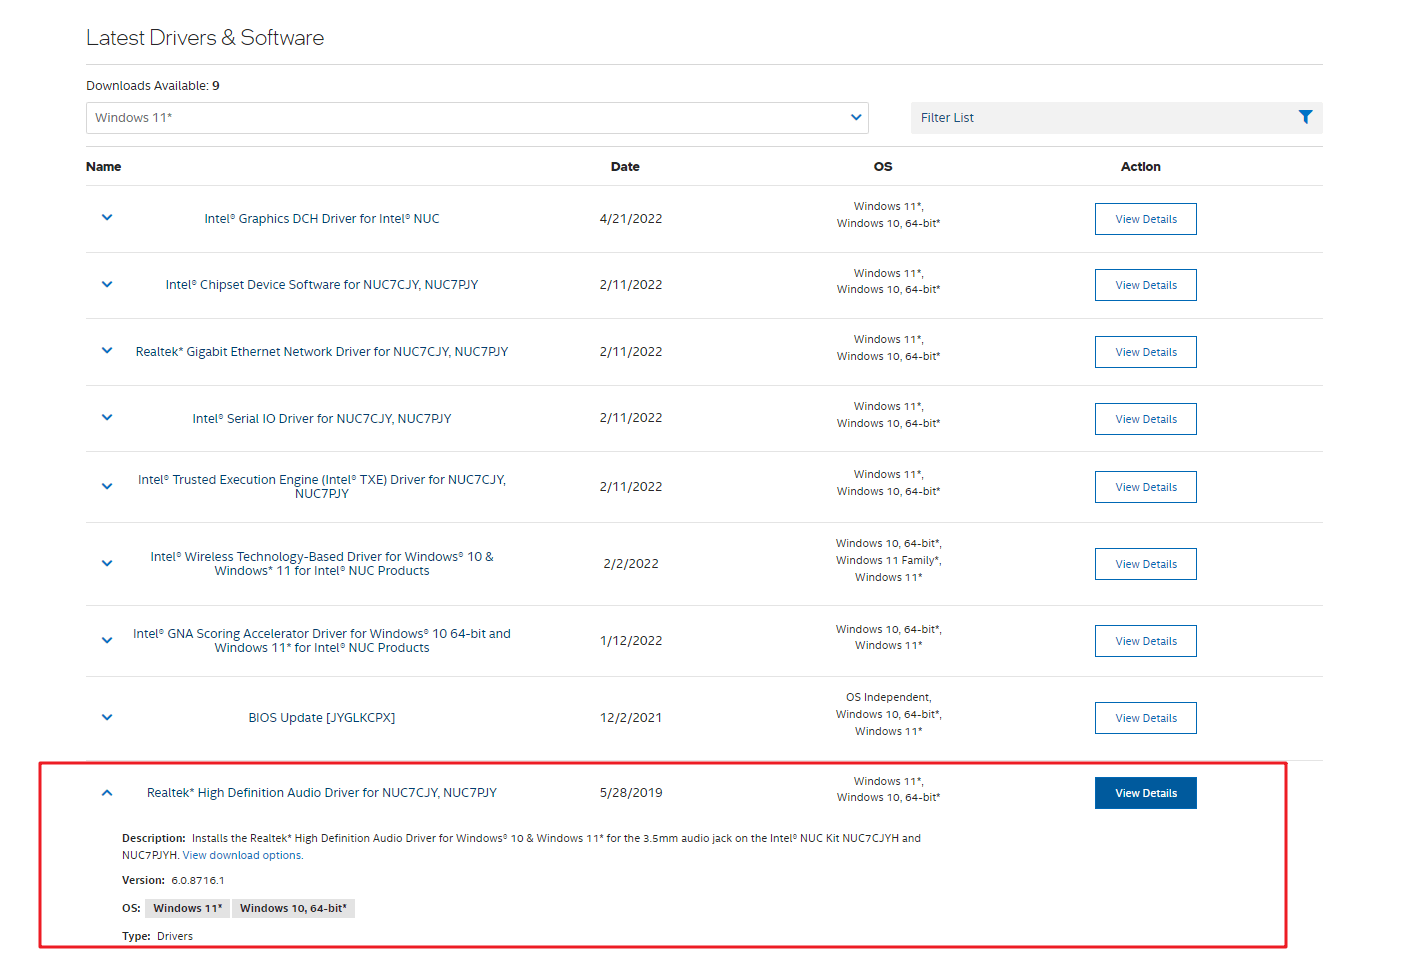
Task: Click Intel Serial IO Driver for NUC7CJY name
Action: pyautogui.click(x=322, y=419)
